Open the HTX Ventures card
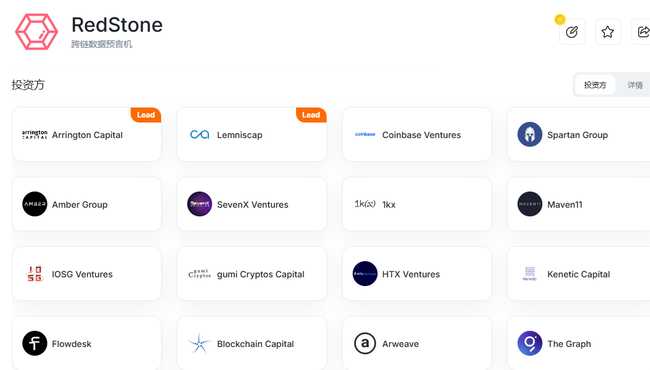Image resolution: width=650 pixels, height=370 pixels. pos(417,273)
